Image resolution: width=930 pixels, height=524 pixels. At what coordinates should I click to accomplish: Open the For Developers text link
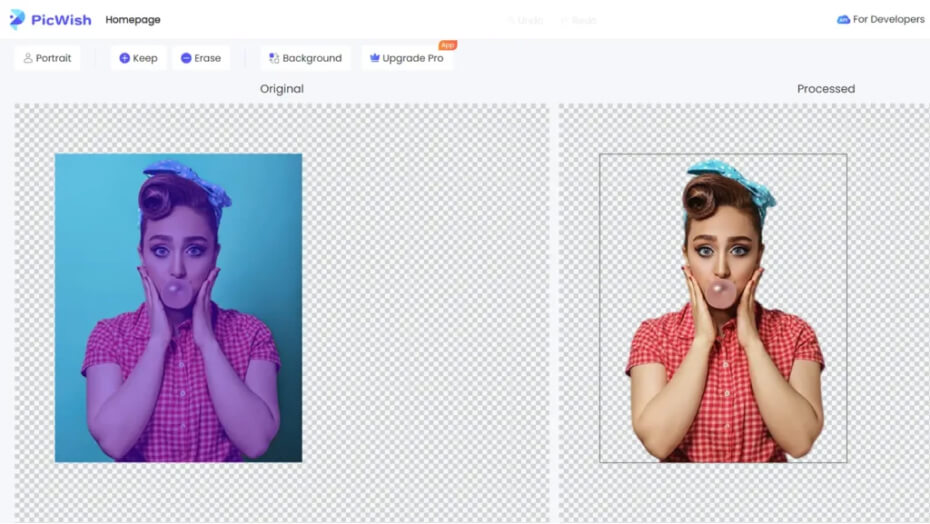(888, 19)
